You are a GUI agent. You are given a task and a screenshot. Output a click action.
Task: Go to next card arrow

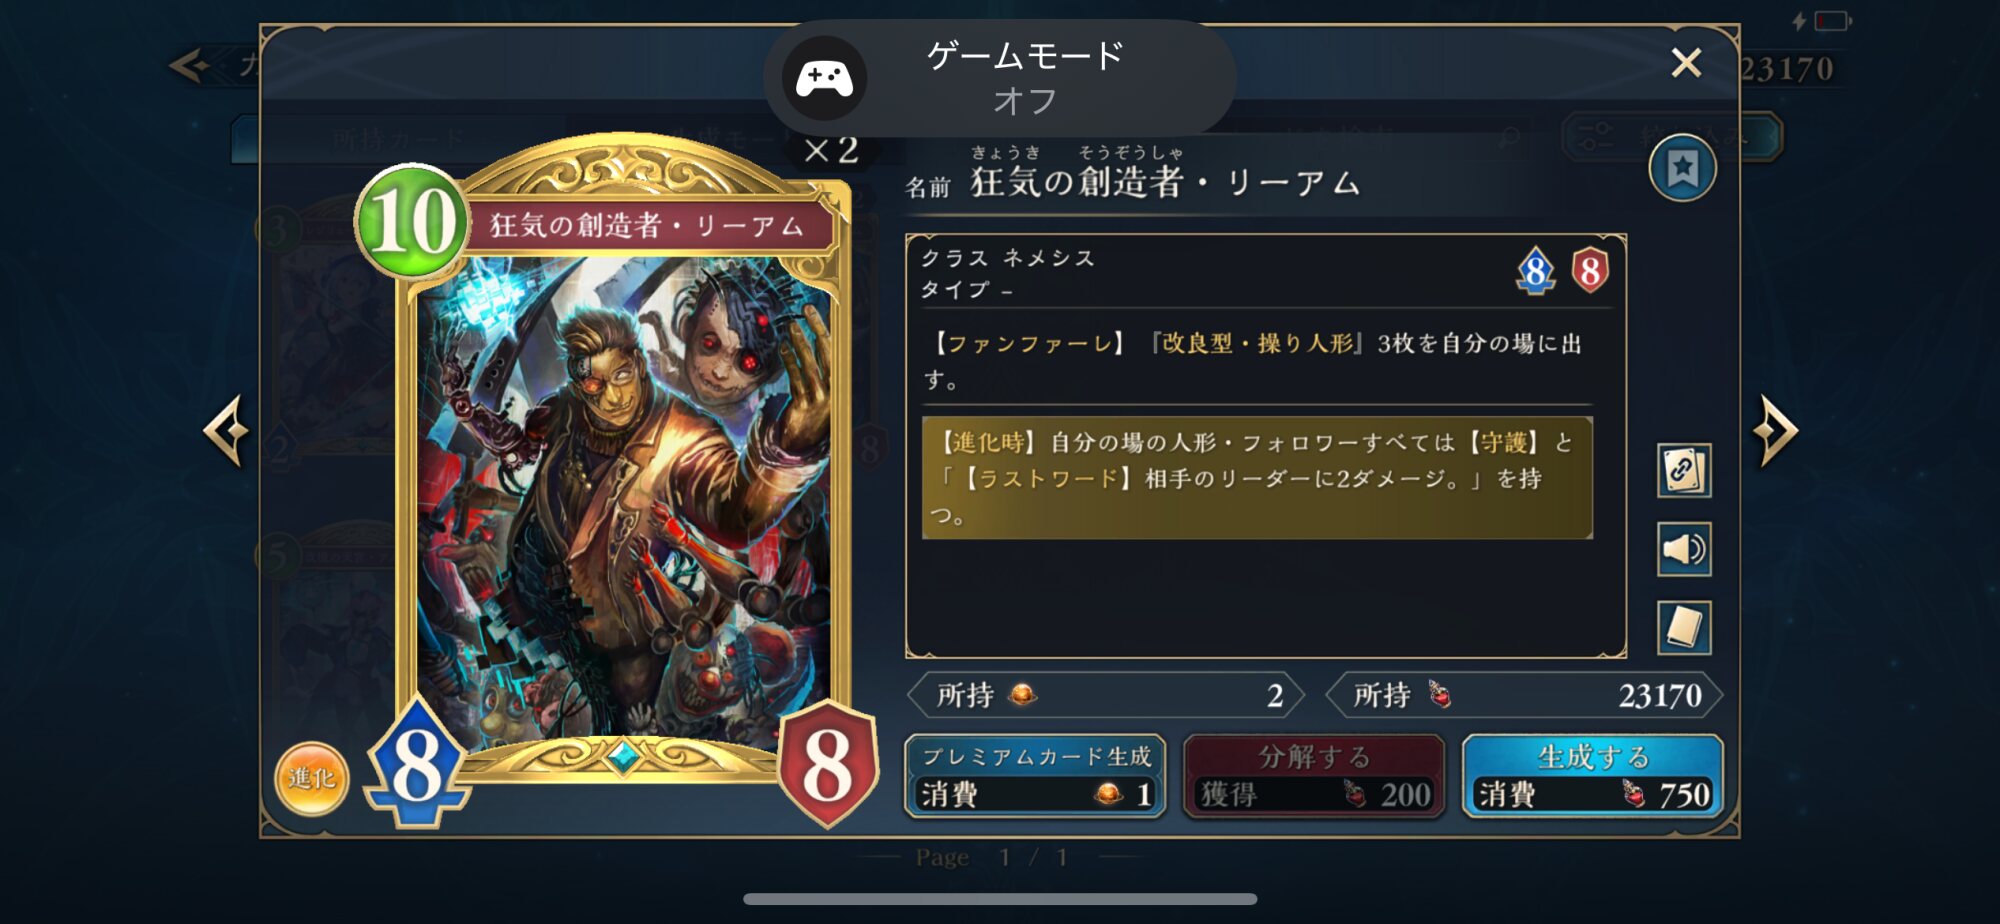coord(1776,431)
